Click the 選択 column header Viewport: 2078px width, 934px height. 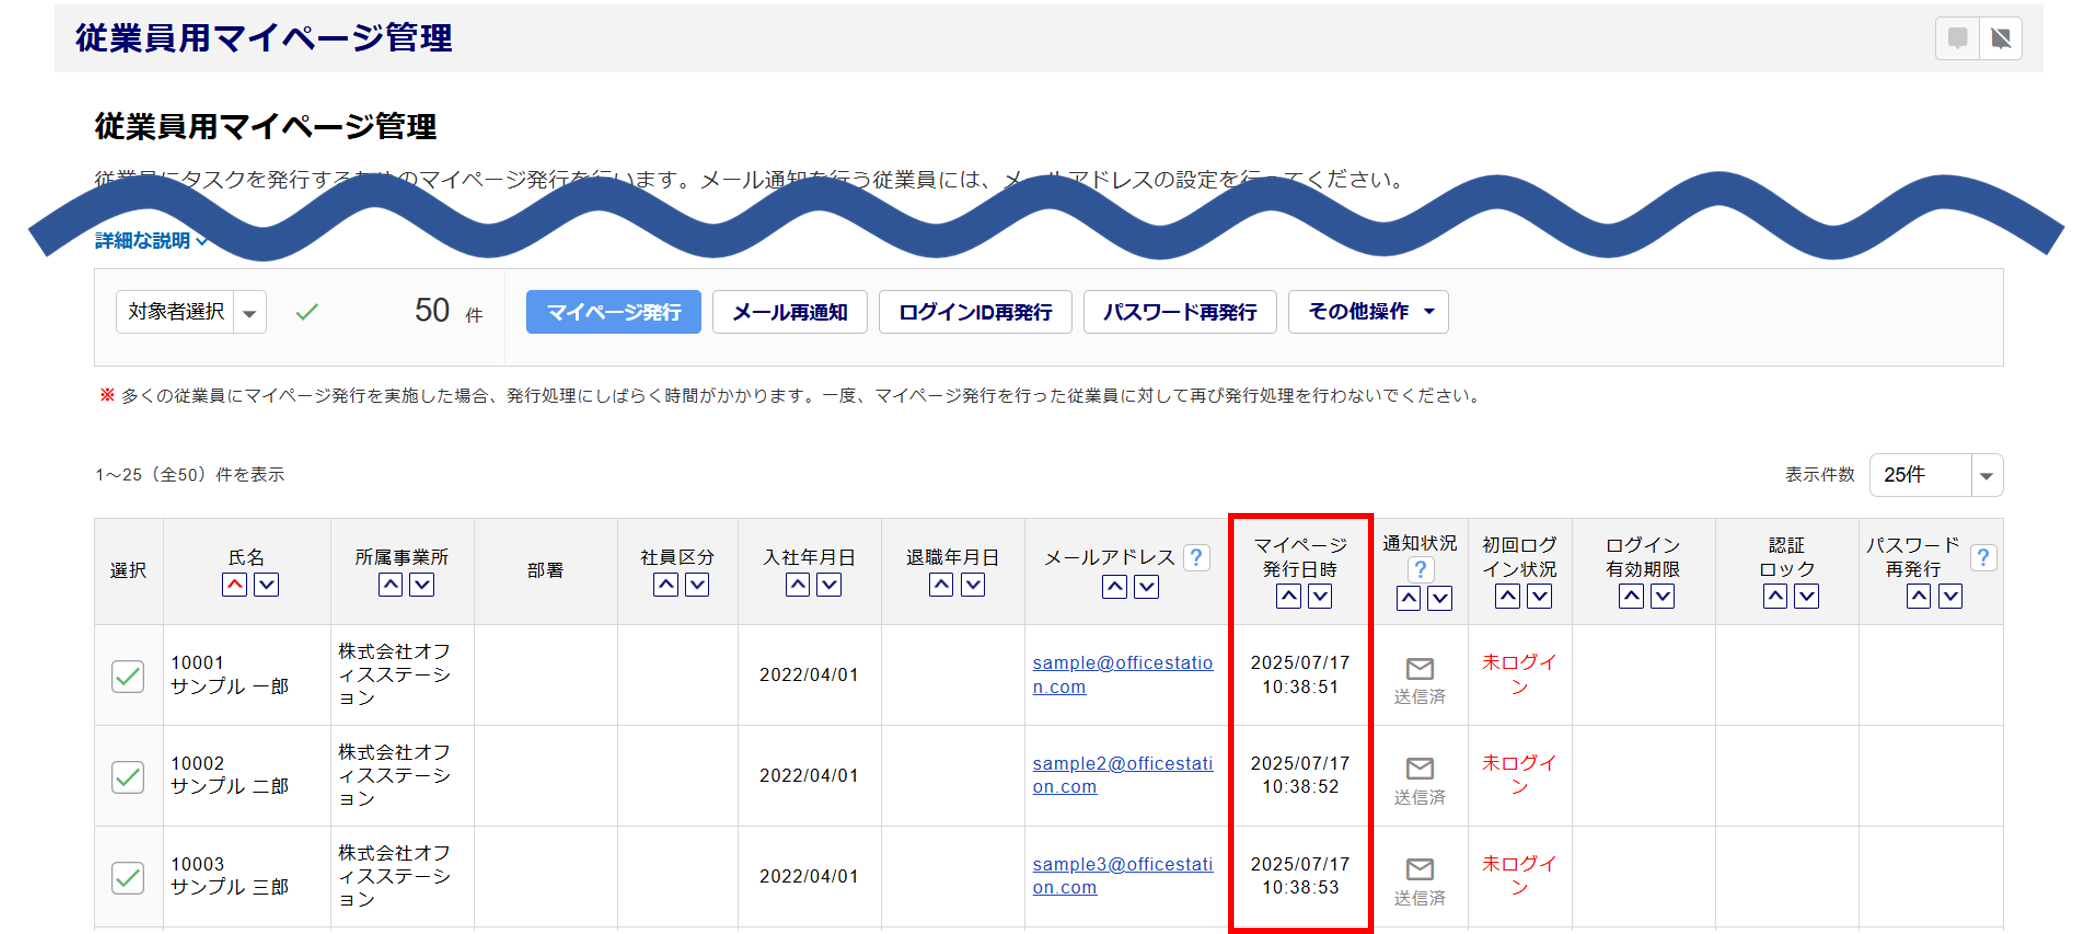coord(128,571)
